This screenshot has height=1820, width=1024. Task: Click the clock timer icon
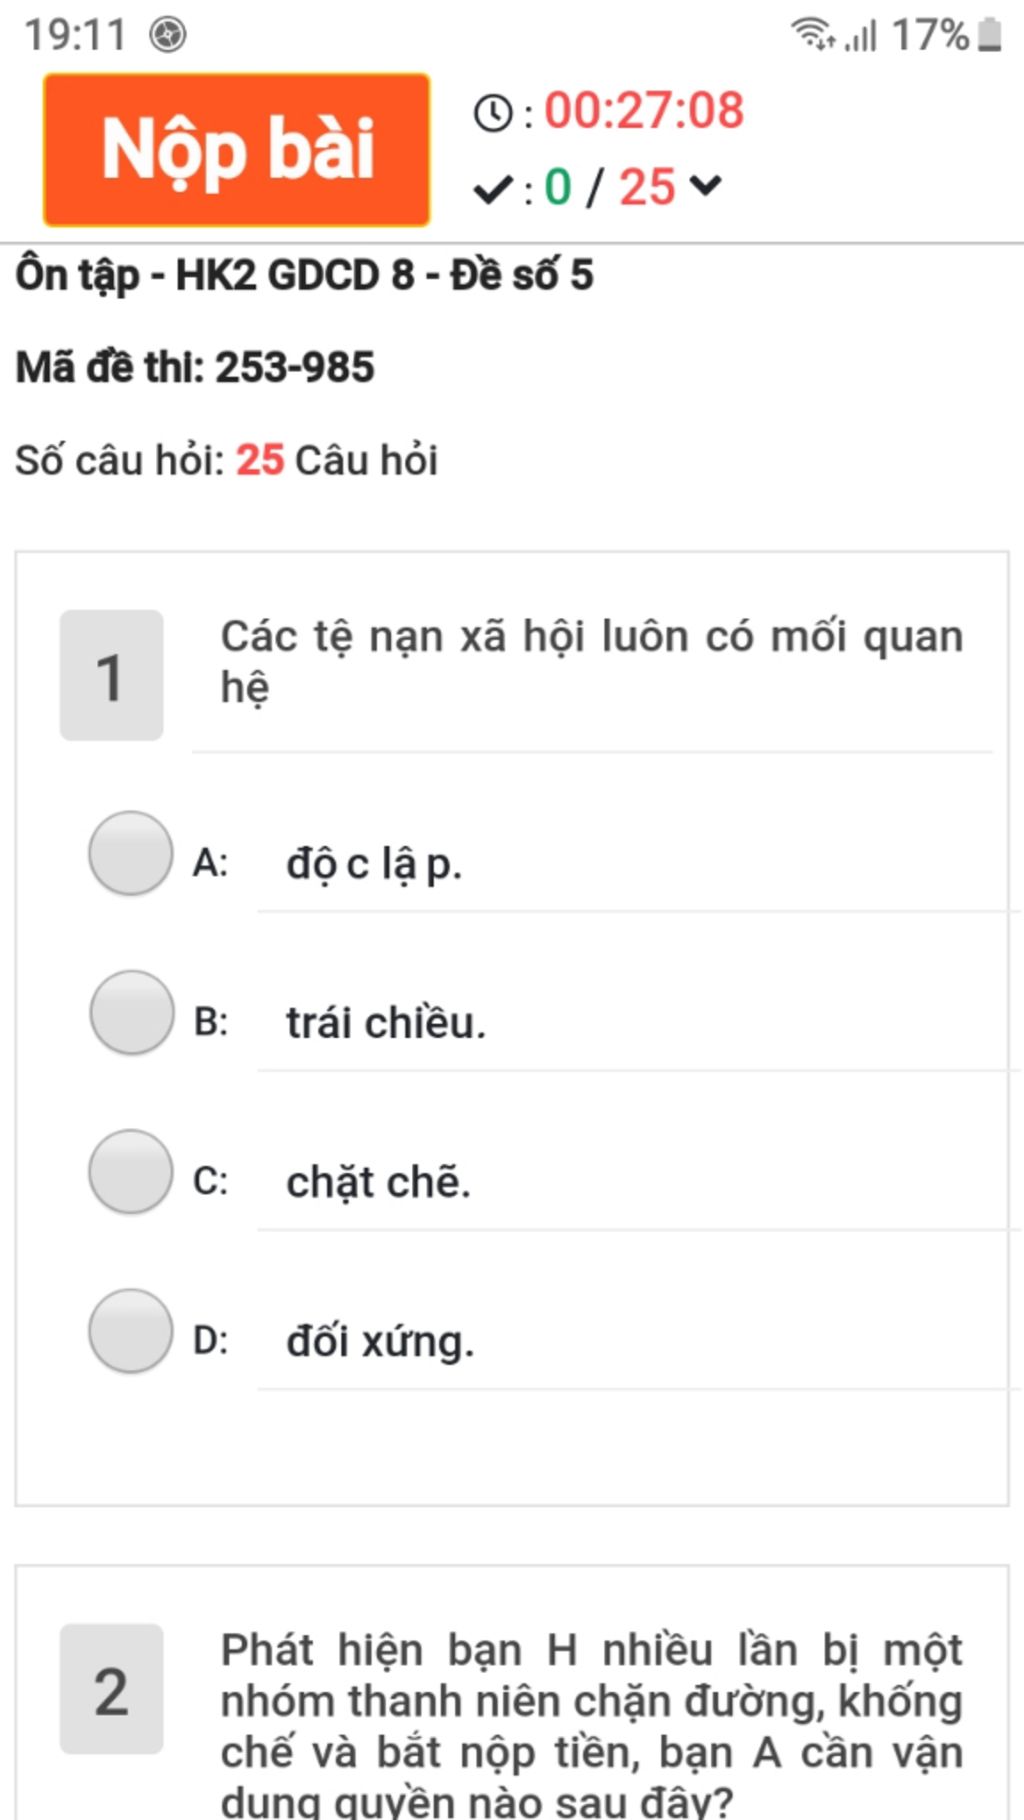click(x=493, y=113)
